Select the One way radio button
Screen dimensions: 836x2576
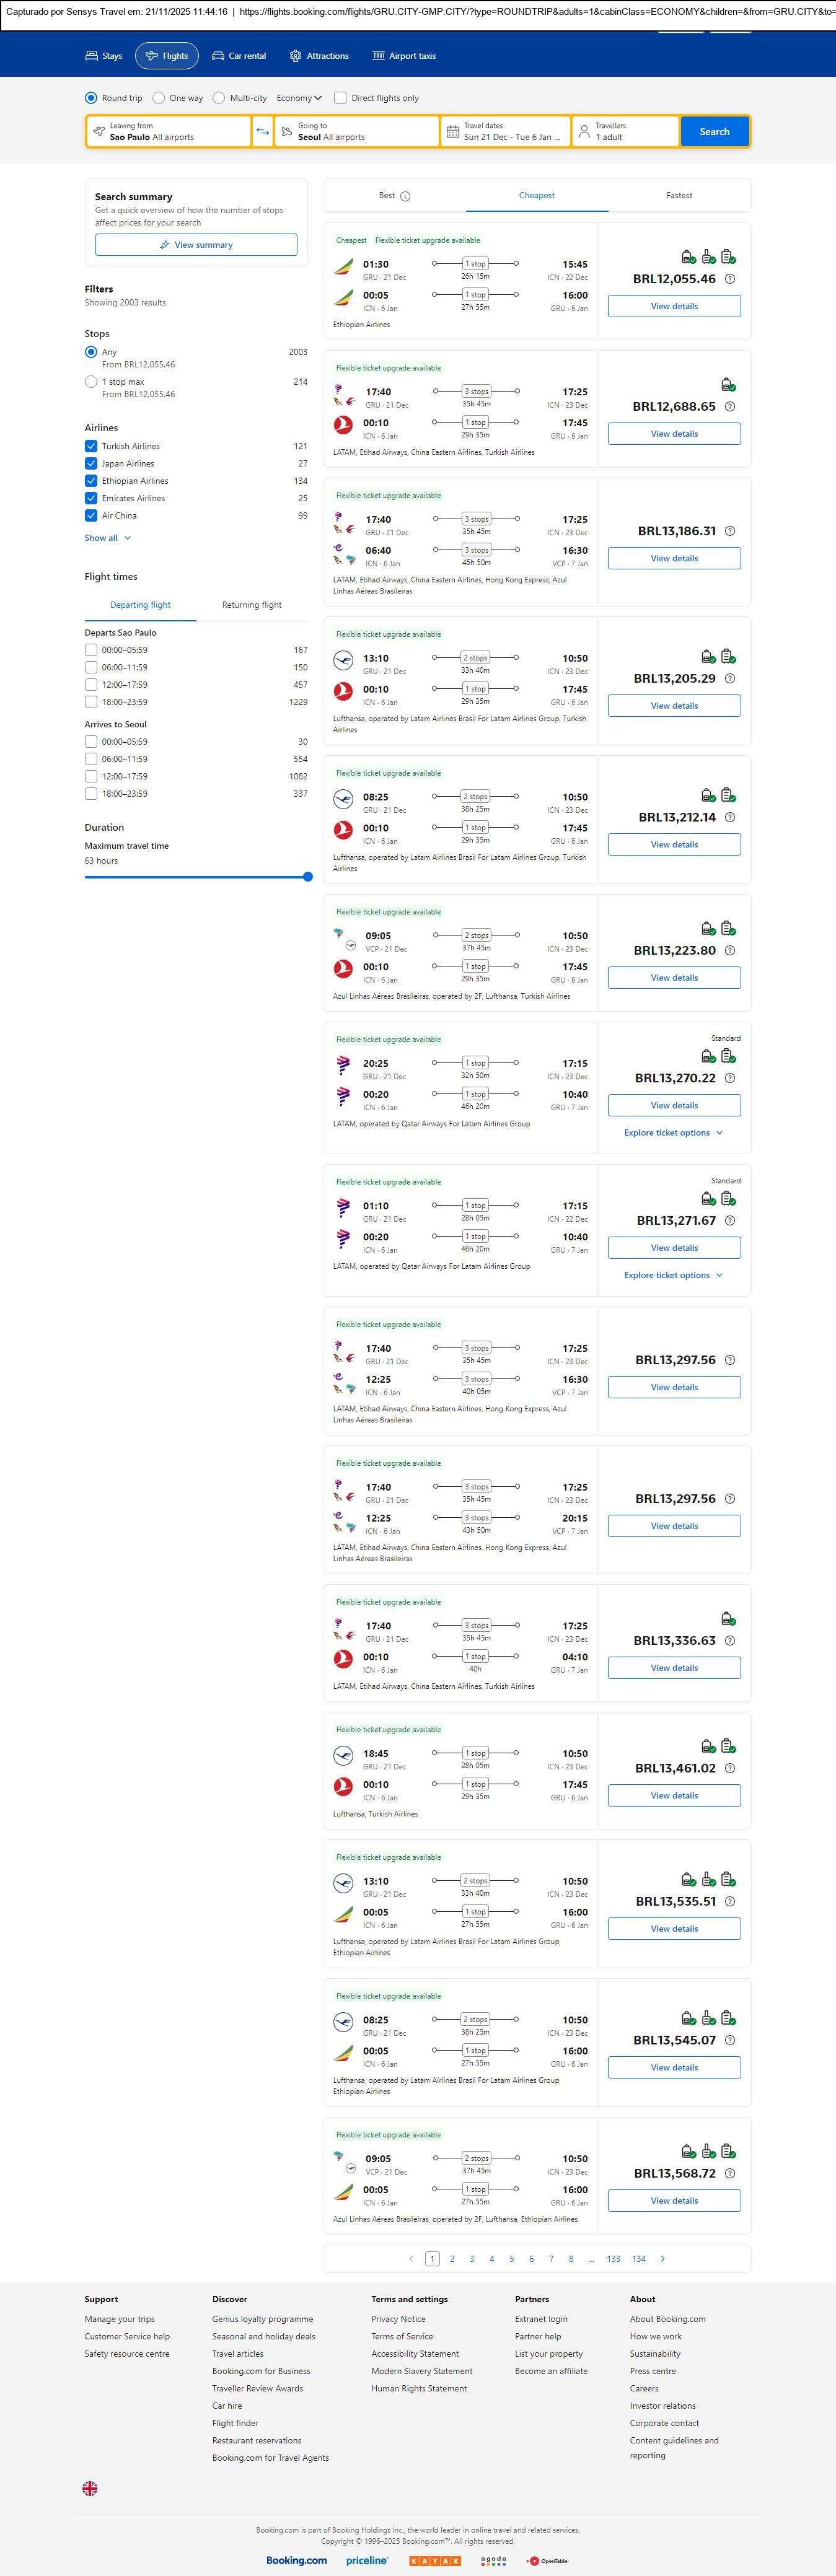click(159, 98)
